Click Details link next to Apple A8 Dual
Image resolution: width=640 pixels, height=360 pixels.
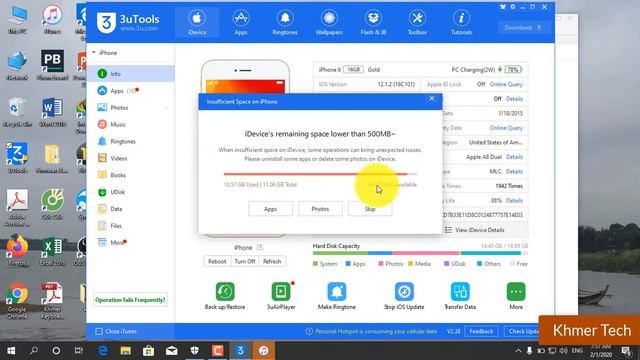point(514,157)
